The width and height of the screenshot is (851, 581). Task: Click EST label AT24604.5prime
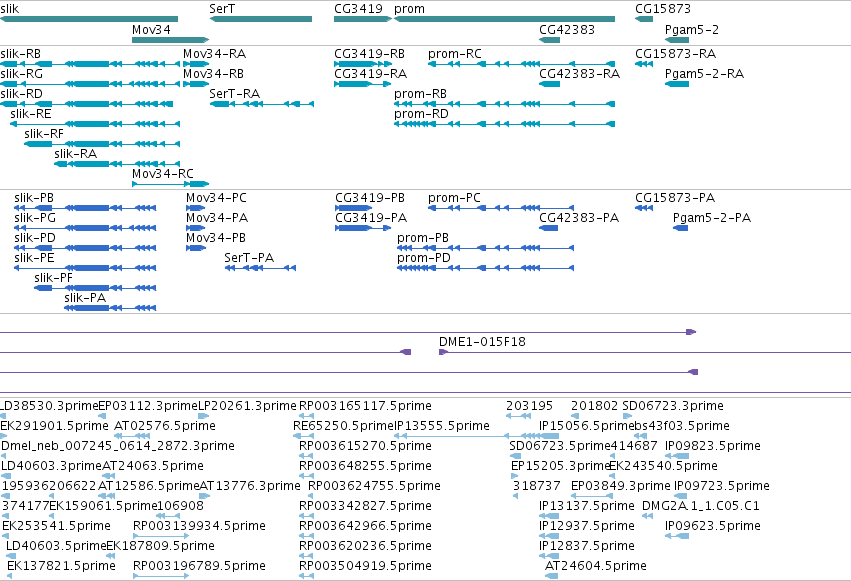tap(595, 566)
